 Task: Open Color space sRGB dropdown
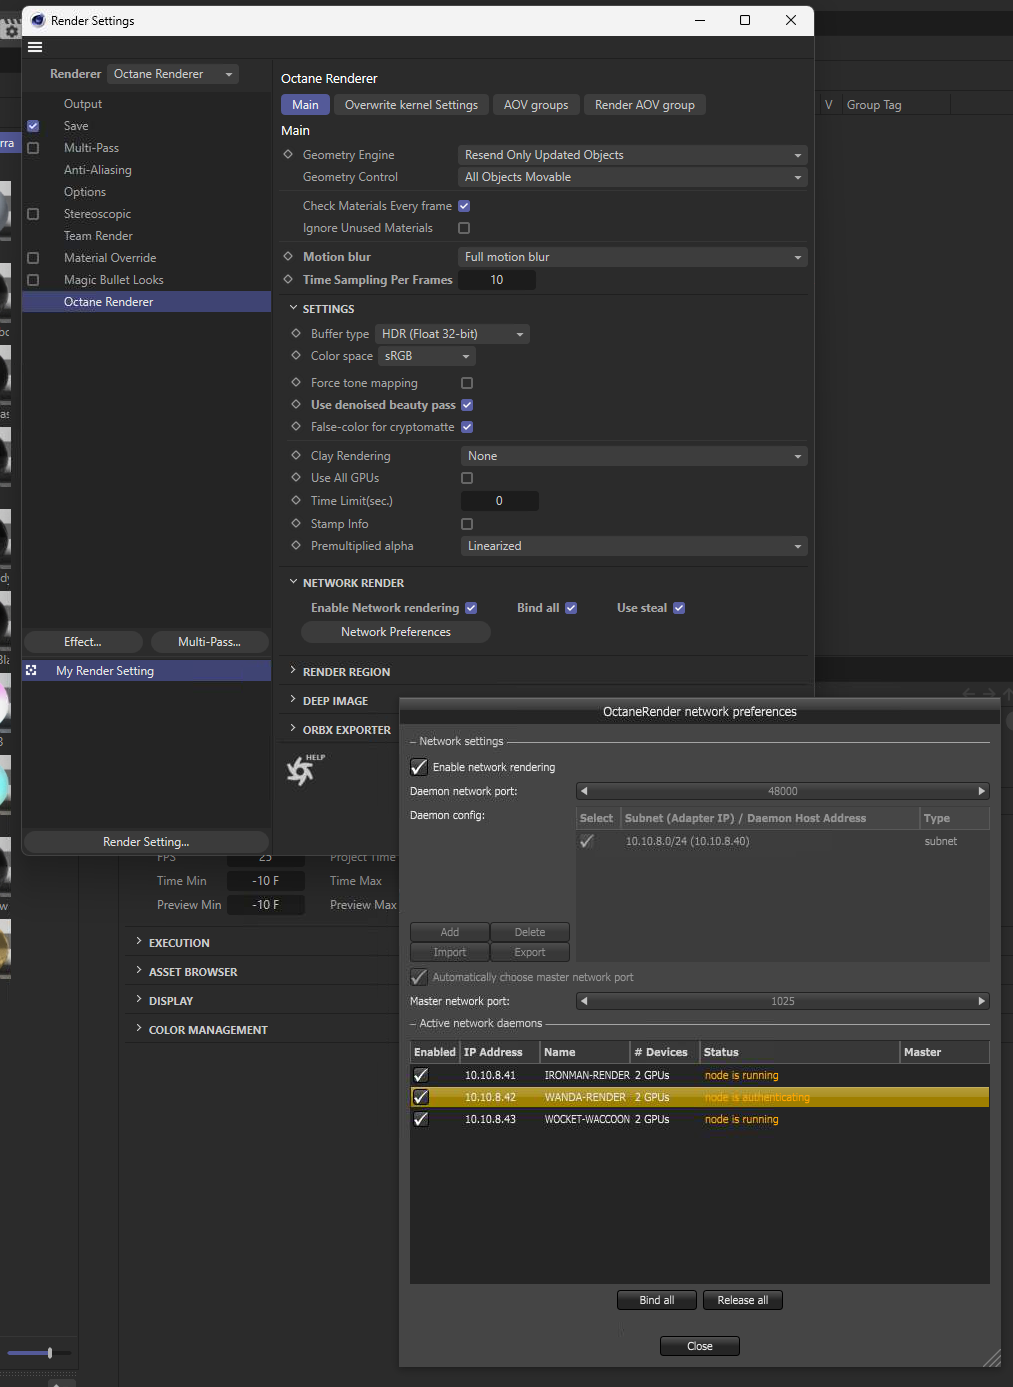(426, 356)
